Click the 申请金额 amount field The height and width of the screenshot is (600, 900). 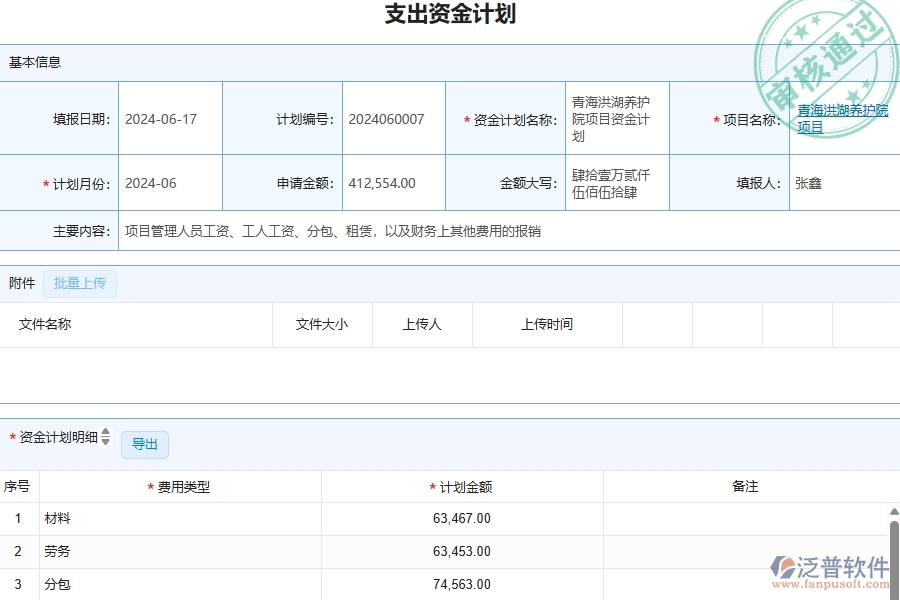point(393,182)
